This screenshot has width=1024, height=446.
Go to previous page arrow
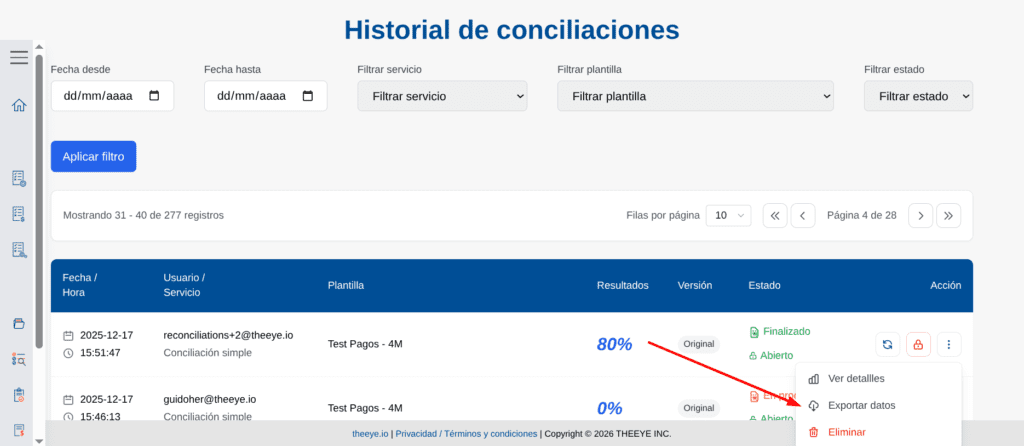click(x=803, y=215)
